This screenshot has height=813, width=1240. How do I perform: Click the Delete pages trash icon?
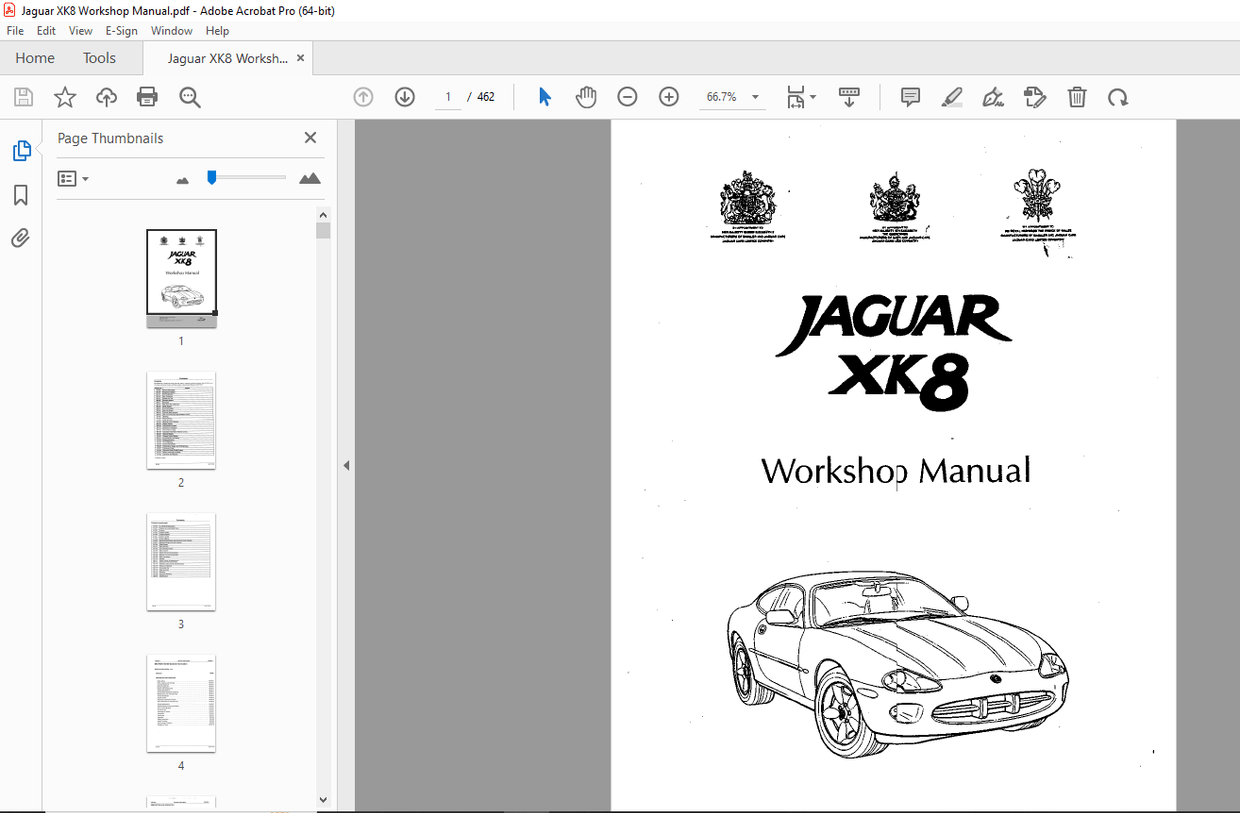1077,96
